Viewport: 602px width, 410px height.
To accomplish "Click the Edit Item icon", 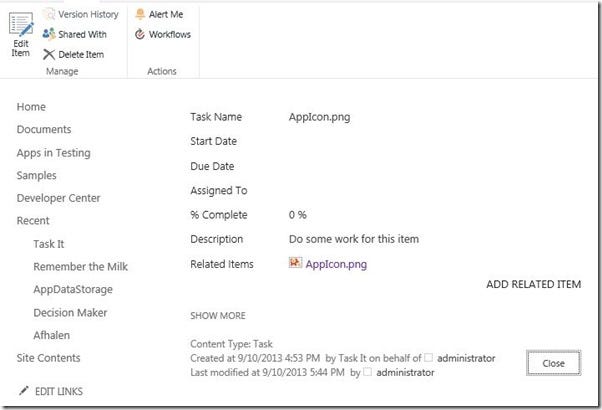I will 21,25.
